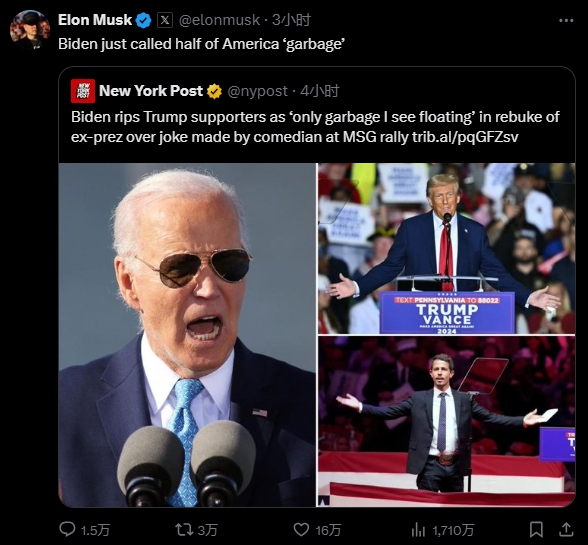Image resolution: width=588 pixels, height=545 pixels.
Task: Open the large Biden photo with sunglasses
Action: 188,335
